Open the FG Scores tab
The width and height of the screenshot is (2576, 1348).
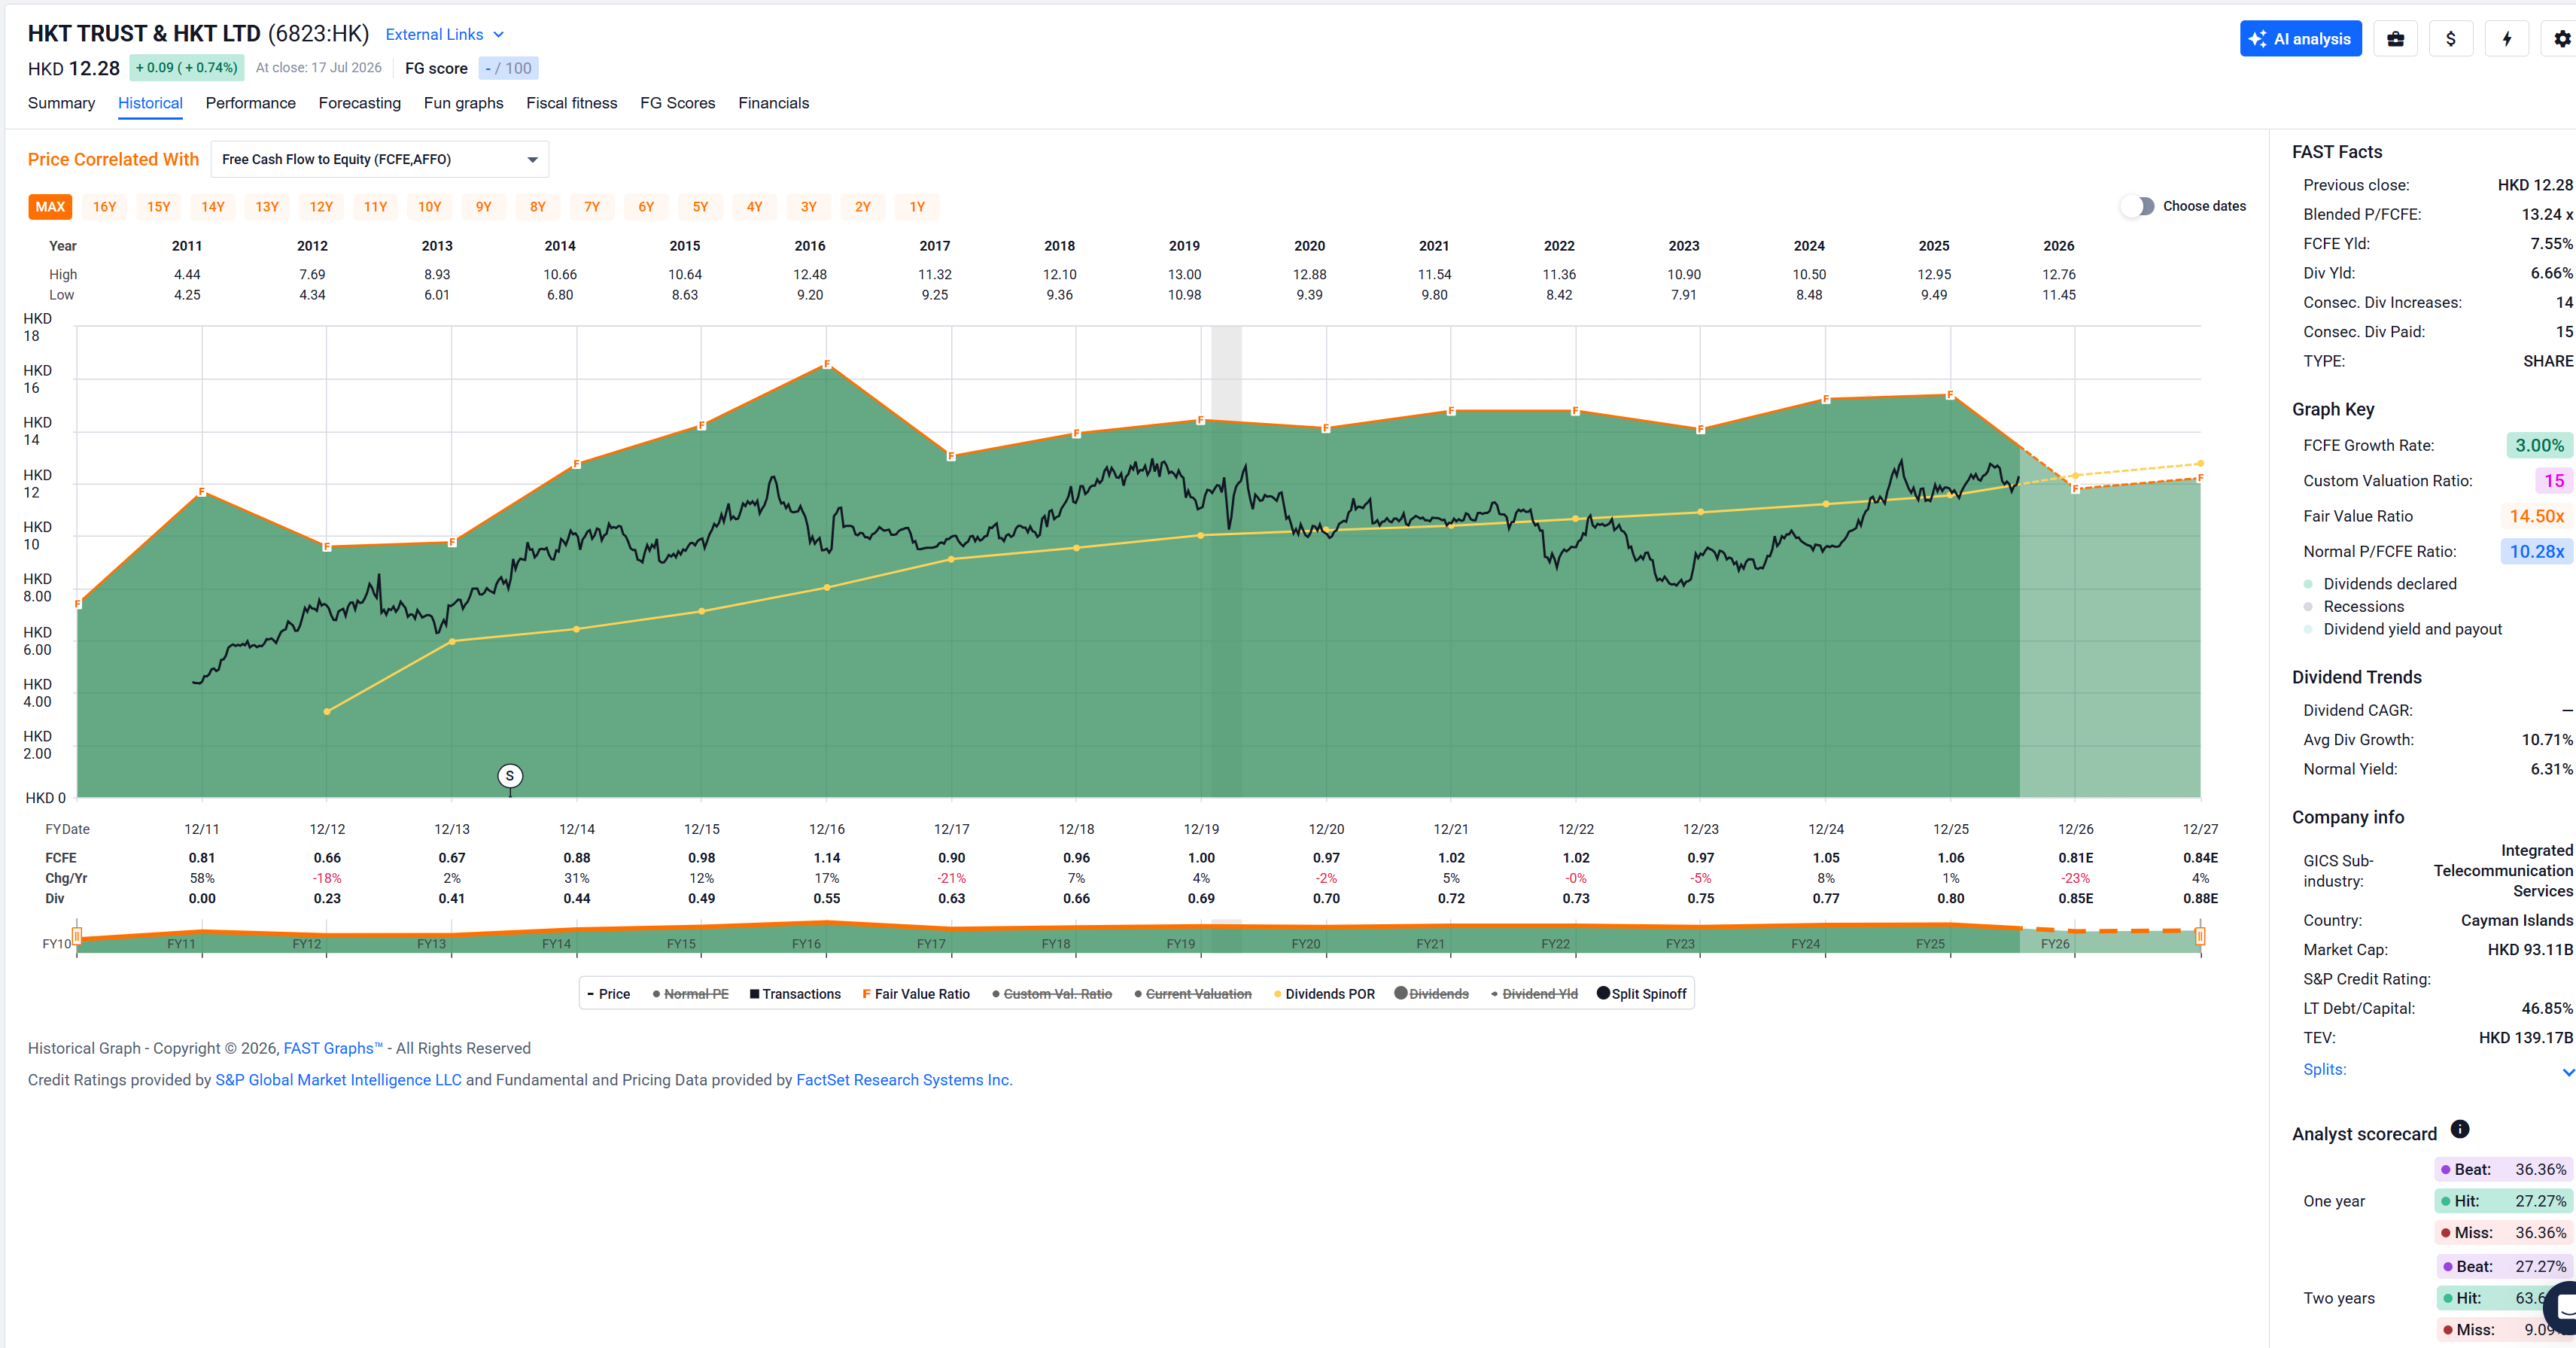pyautogui.click(x=678, y=103)
